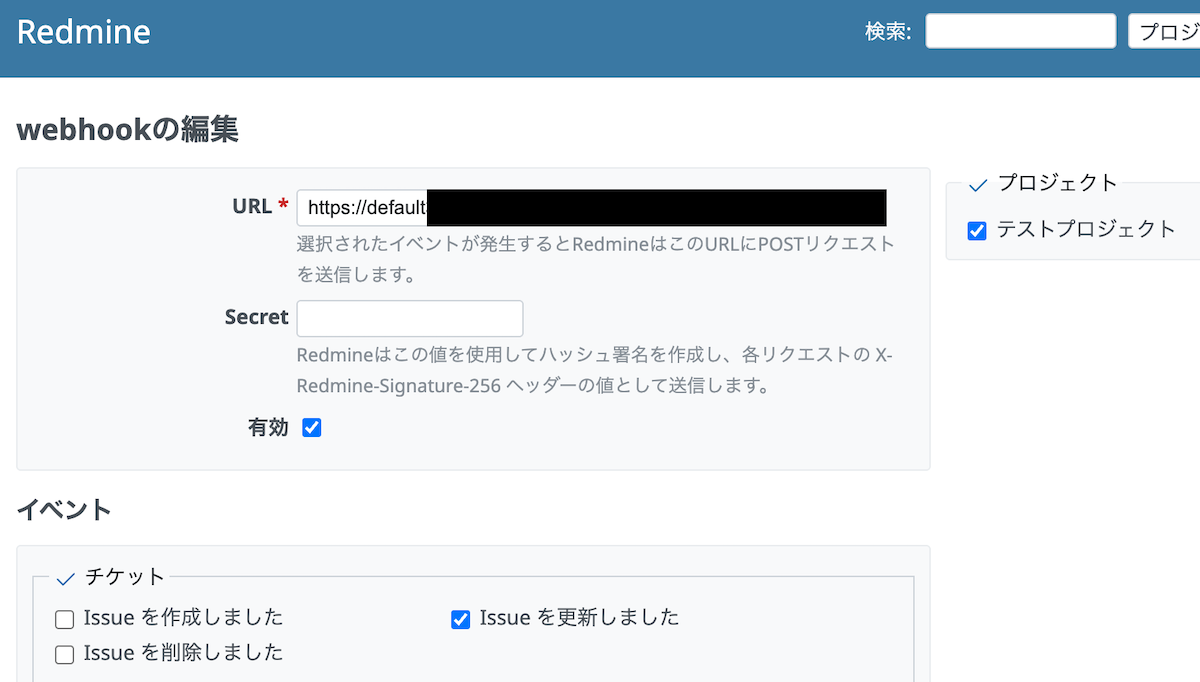Check the Issue を削除しました checkbox

(65, 655)
